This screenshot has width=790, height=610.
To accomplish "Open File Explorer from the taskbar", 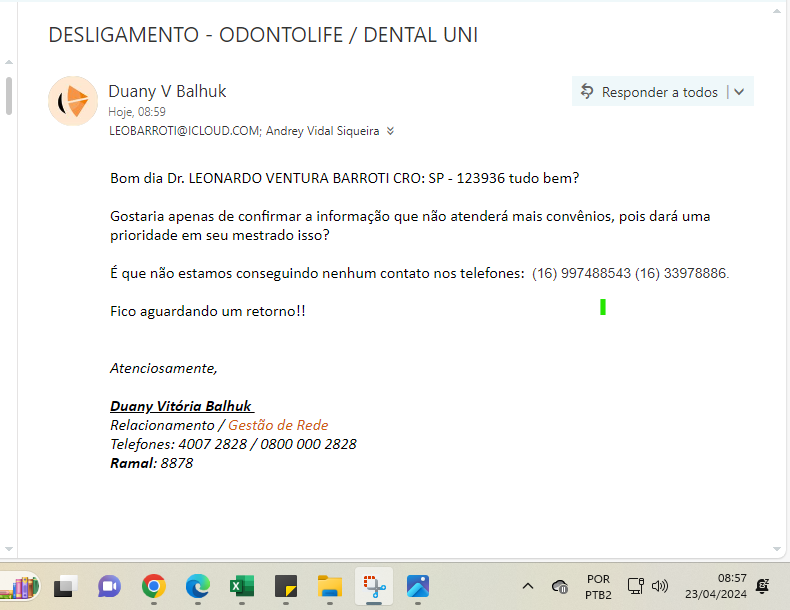I will (330, 586).
